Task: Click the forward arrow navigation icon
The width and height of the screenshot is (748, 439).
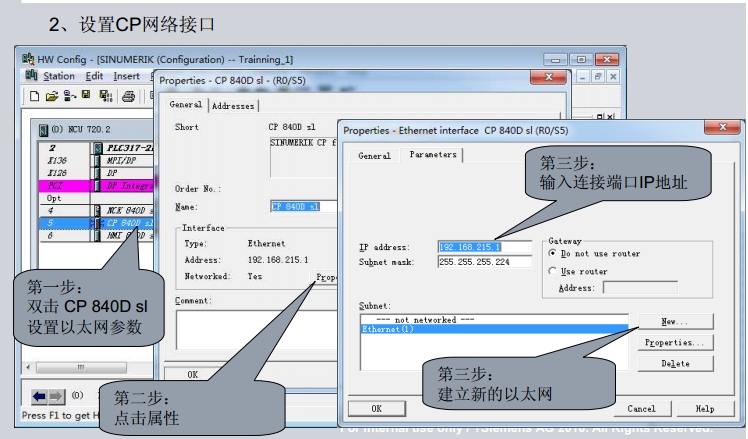Action: click(x=56, y=396)
